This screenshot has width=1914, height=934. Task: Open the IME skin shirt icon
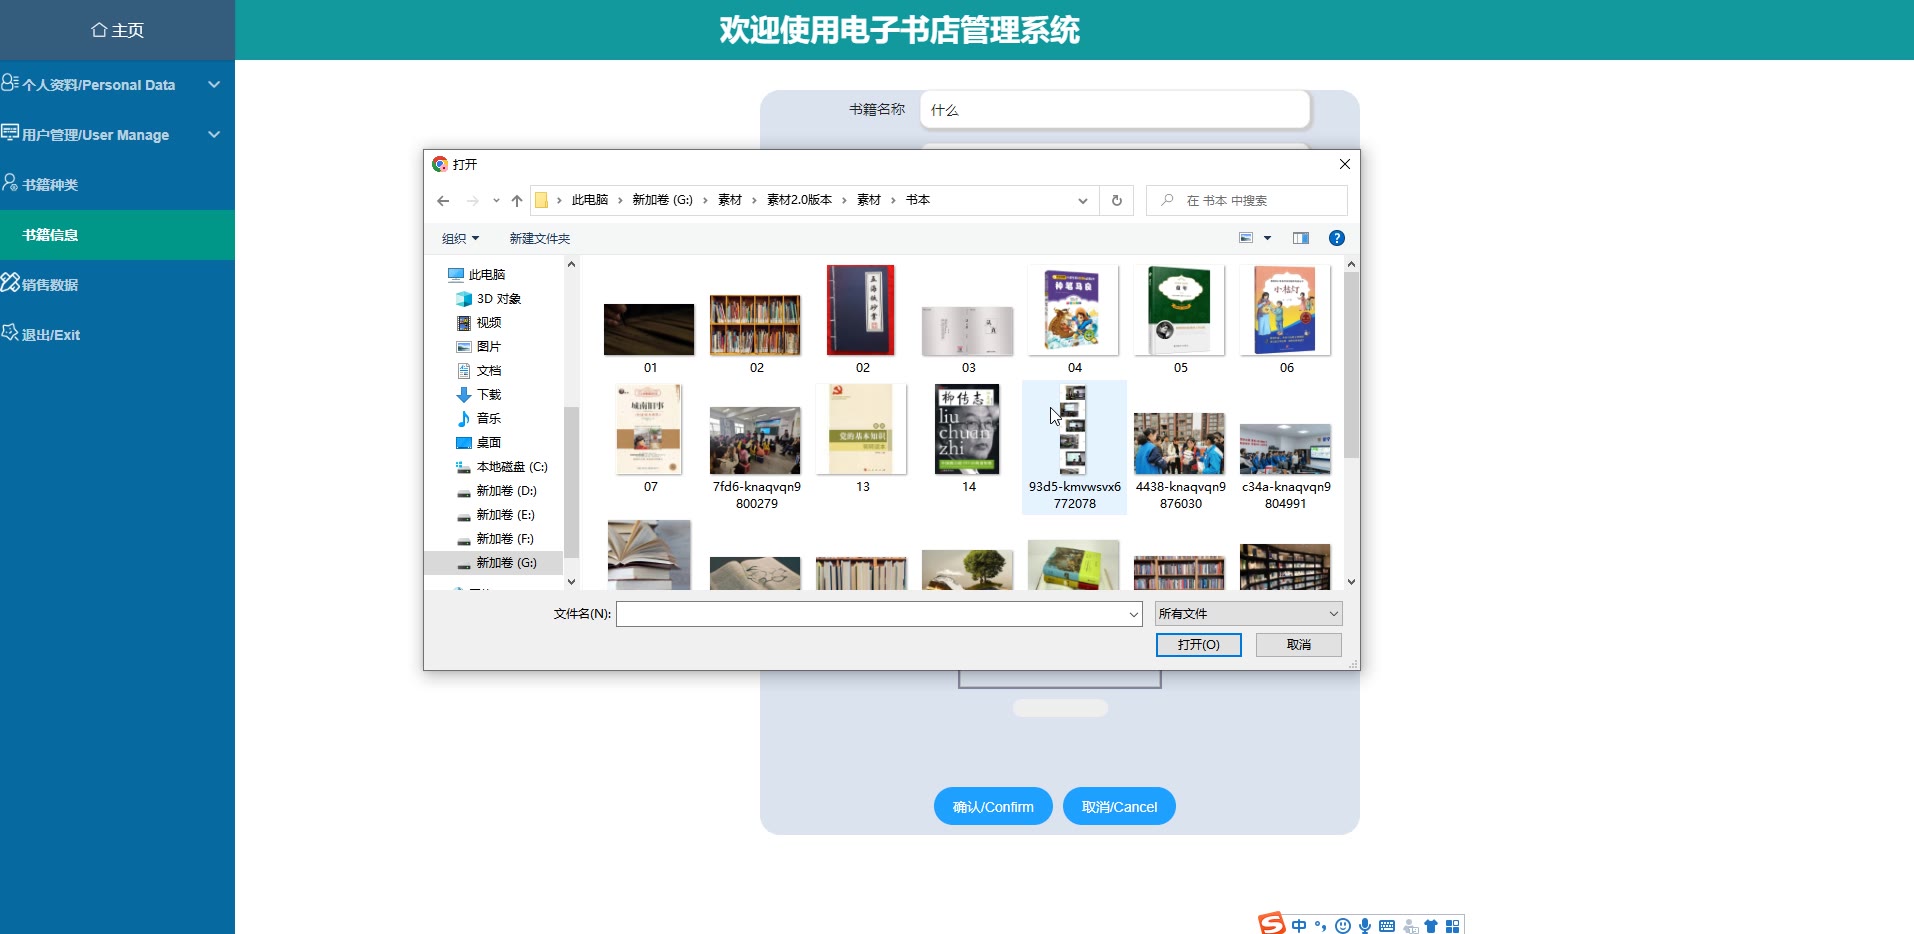pyautogui.click(x=1431, y=926)
